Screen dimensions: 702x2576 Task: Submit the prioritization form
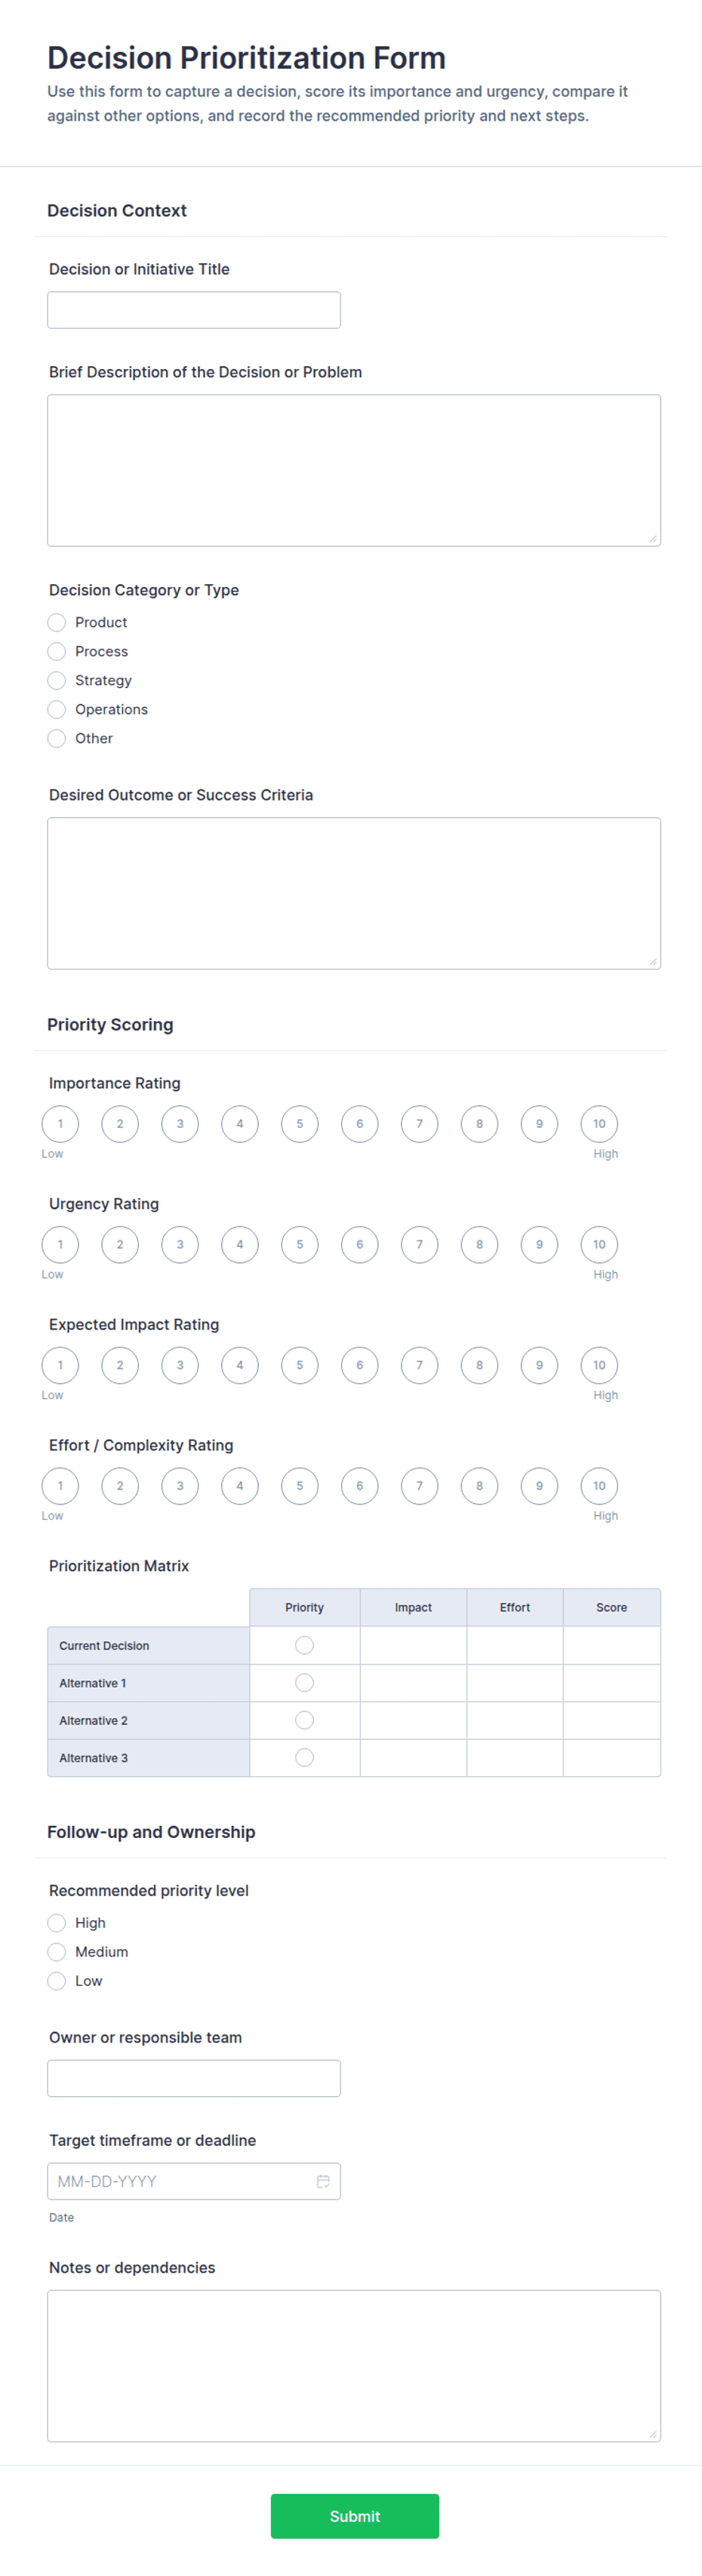pos(355,2516)
